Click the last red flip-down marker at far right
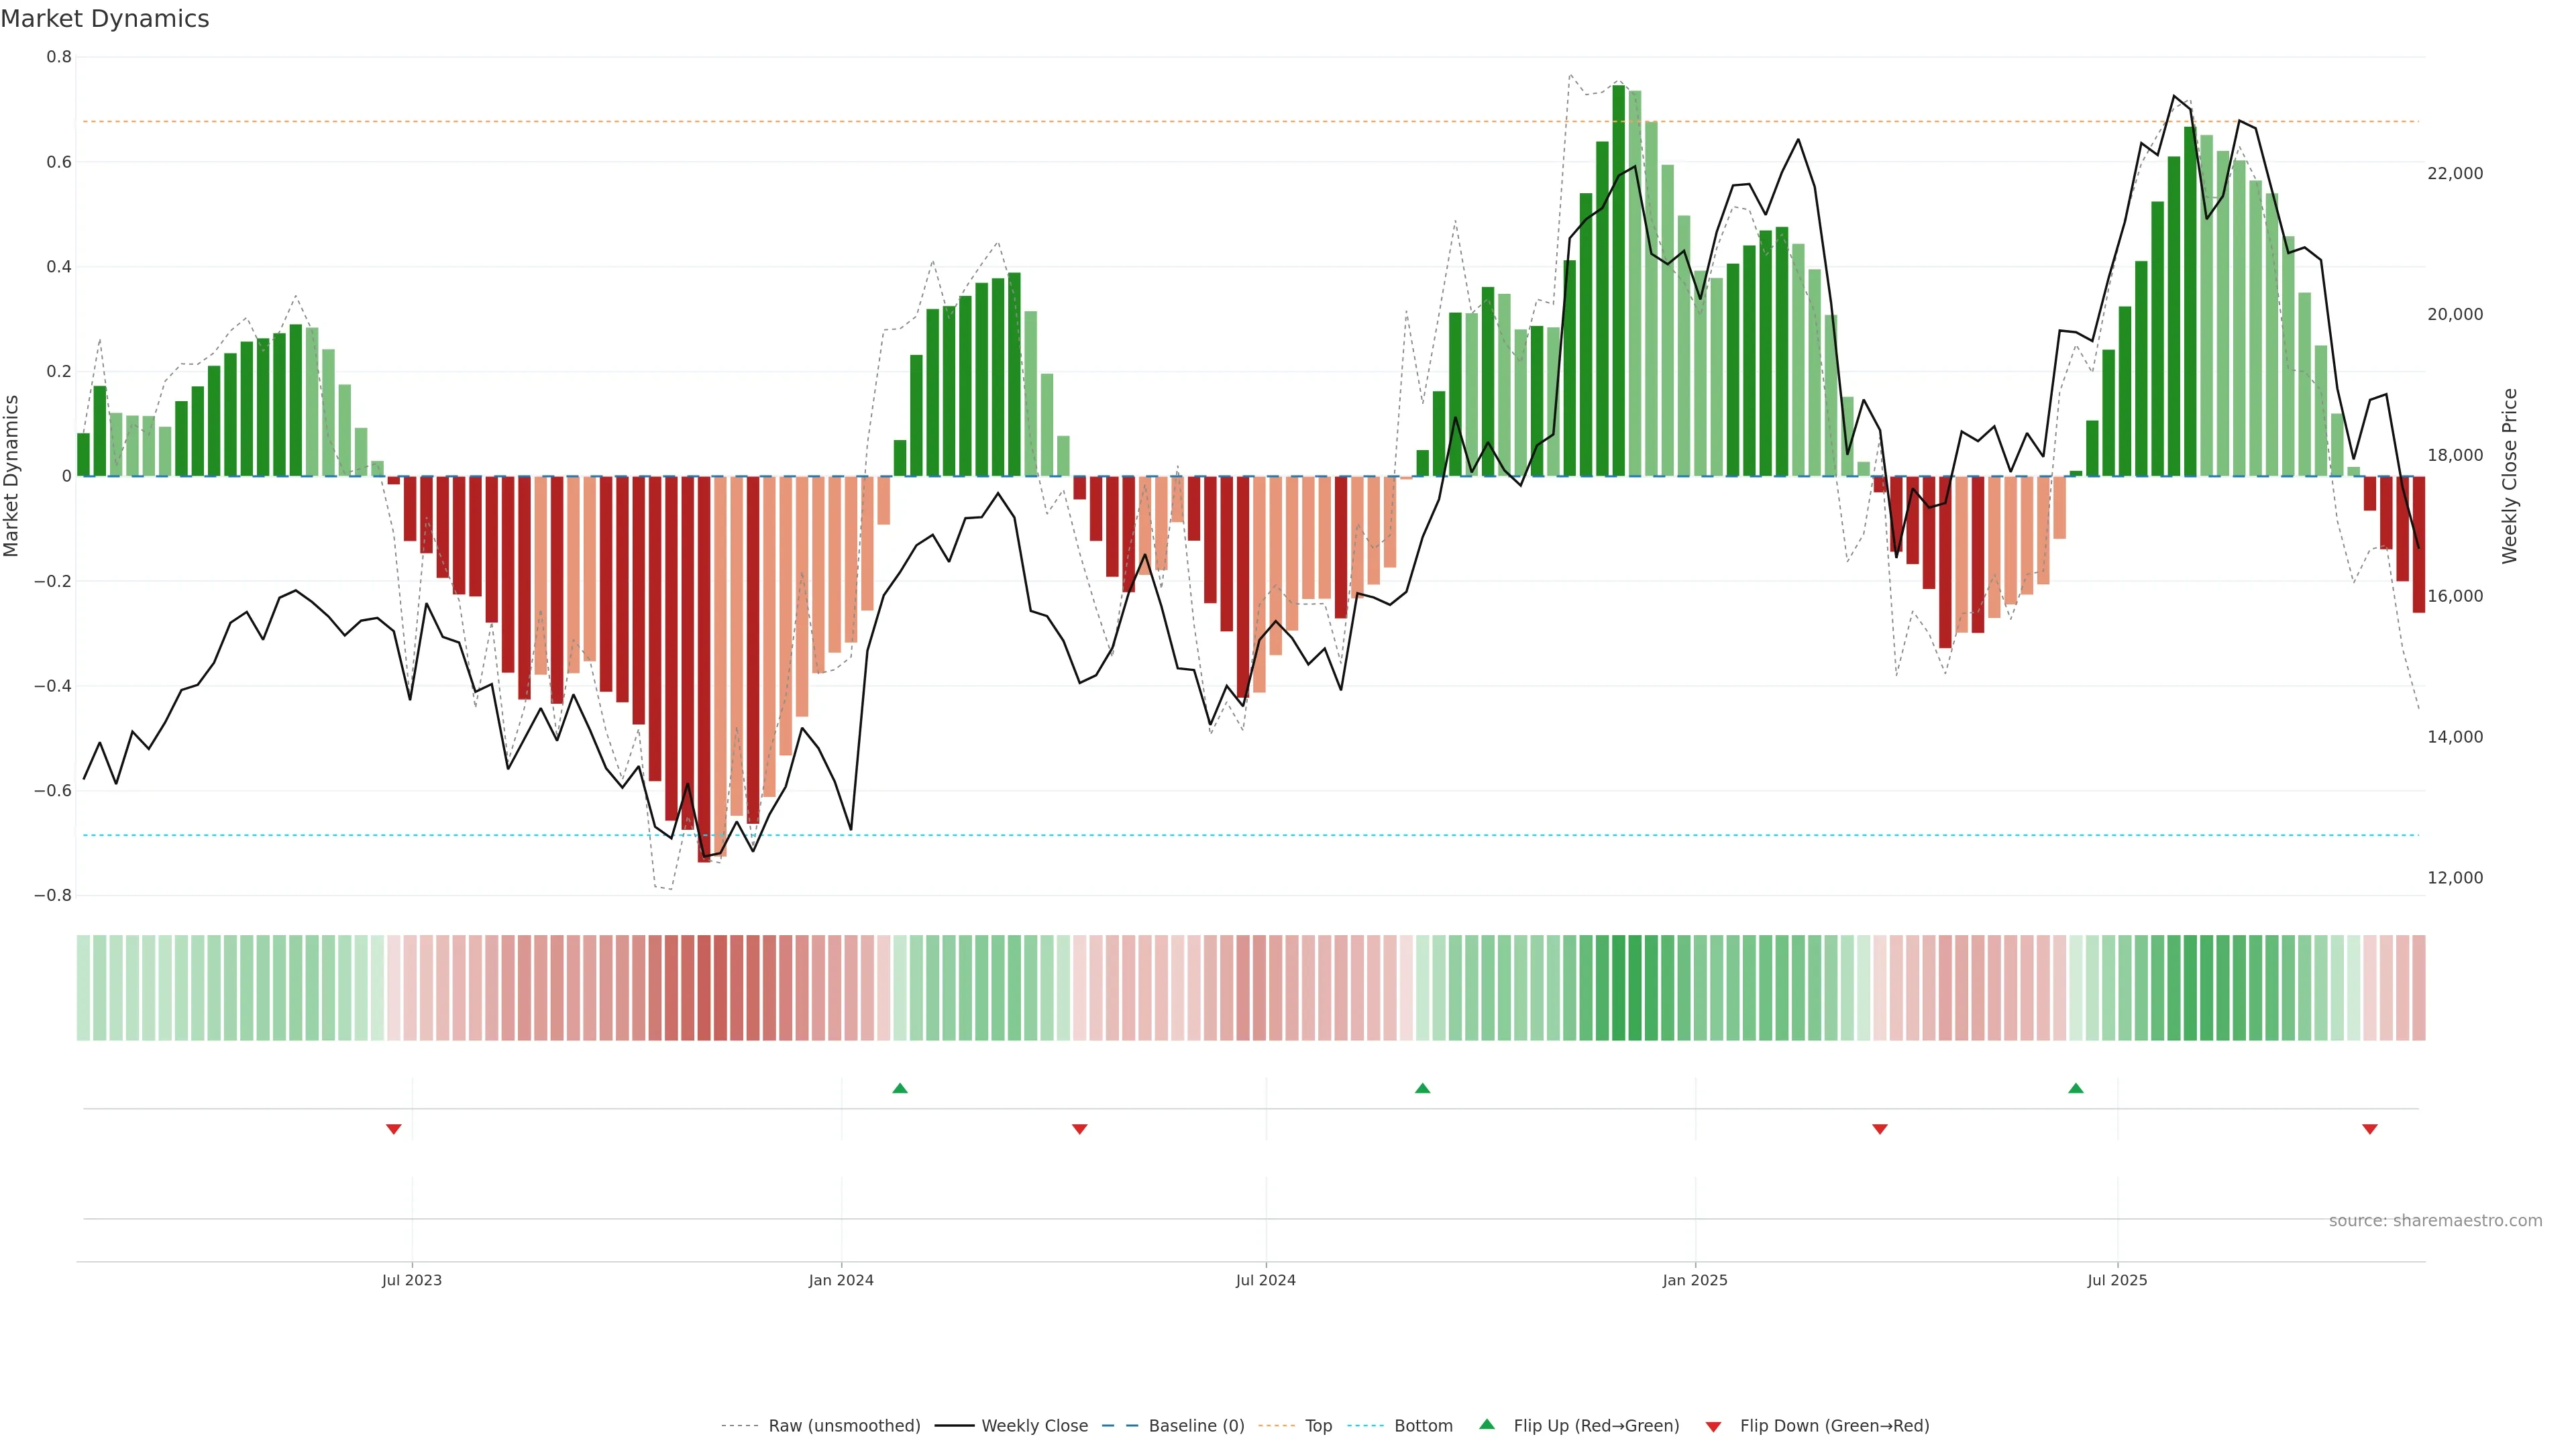The height and width of the screenshot is (1449, 2576). pyautogui.click(x=2369, y=1129)
